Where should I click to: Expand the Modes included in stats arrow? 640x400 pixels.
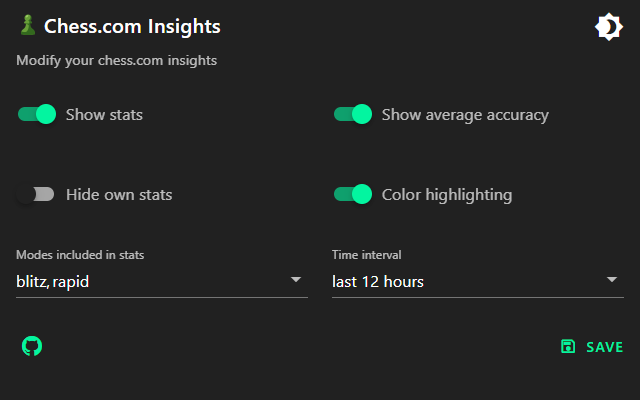click(x=296, y=280)
